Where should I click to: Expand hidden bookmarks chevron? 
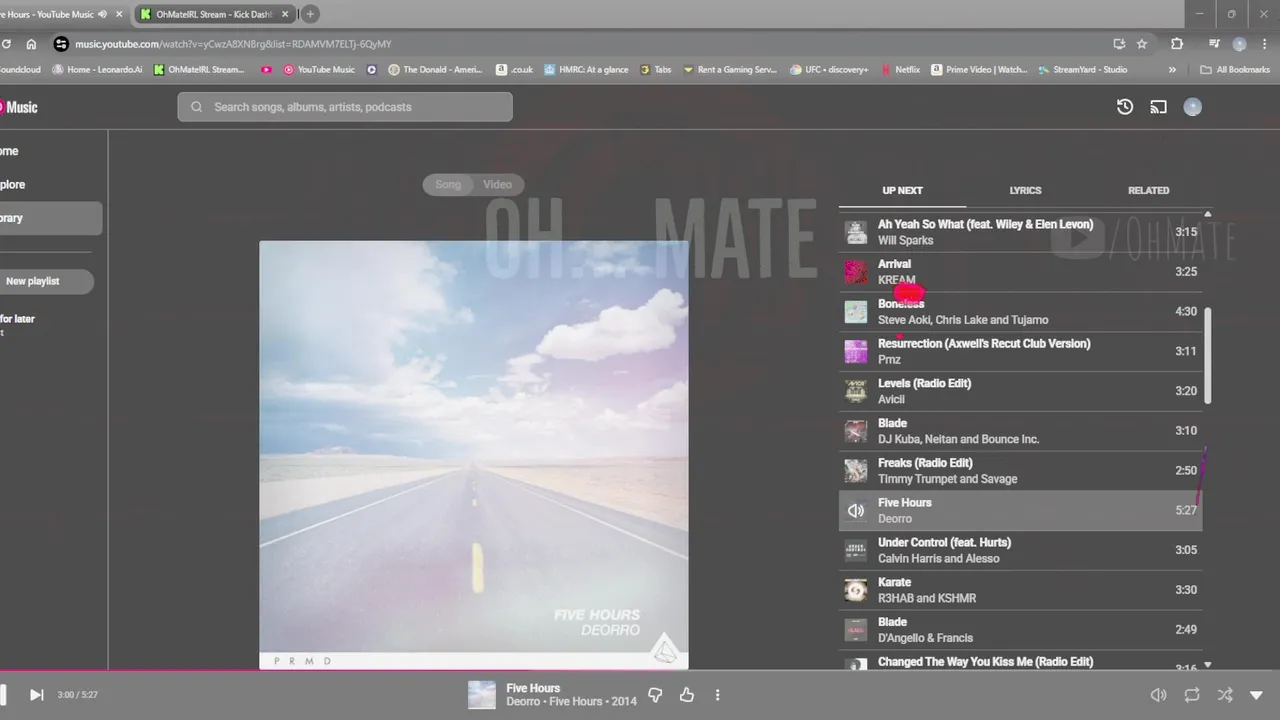point(1172,70)
